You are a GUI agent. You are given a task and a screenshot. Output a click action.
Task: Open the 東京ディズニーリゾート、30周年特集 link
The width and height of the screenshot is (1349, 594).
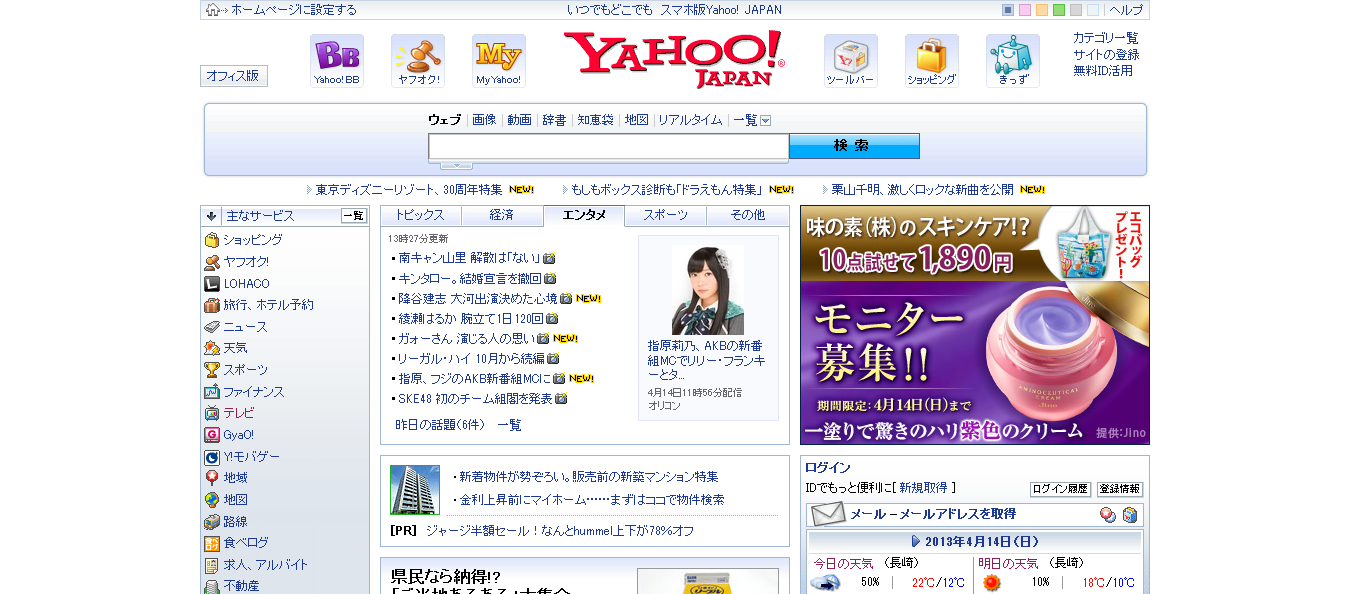(409, 189)
